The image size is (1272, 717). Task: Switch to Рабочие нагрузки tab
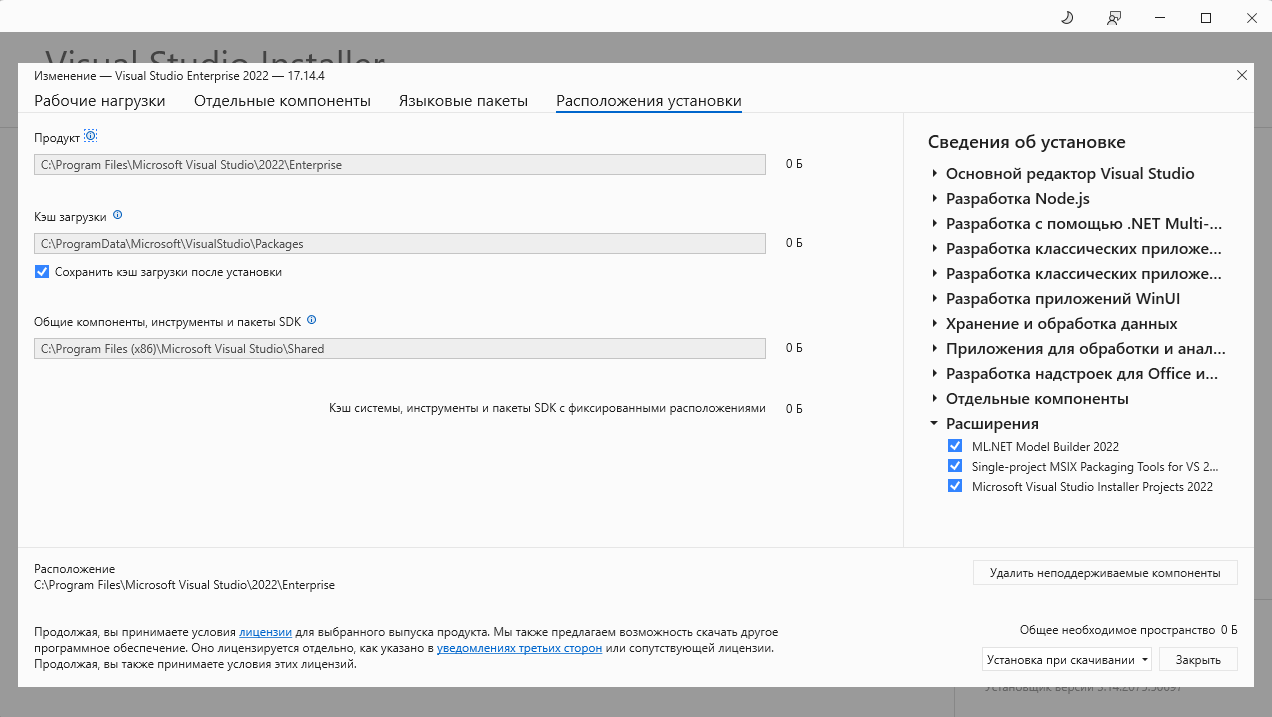click(x=100, y=101)
